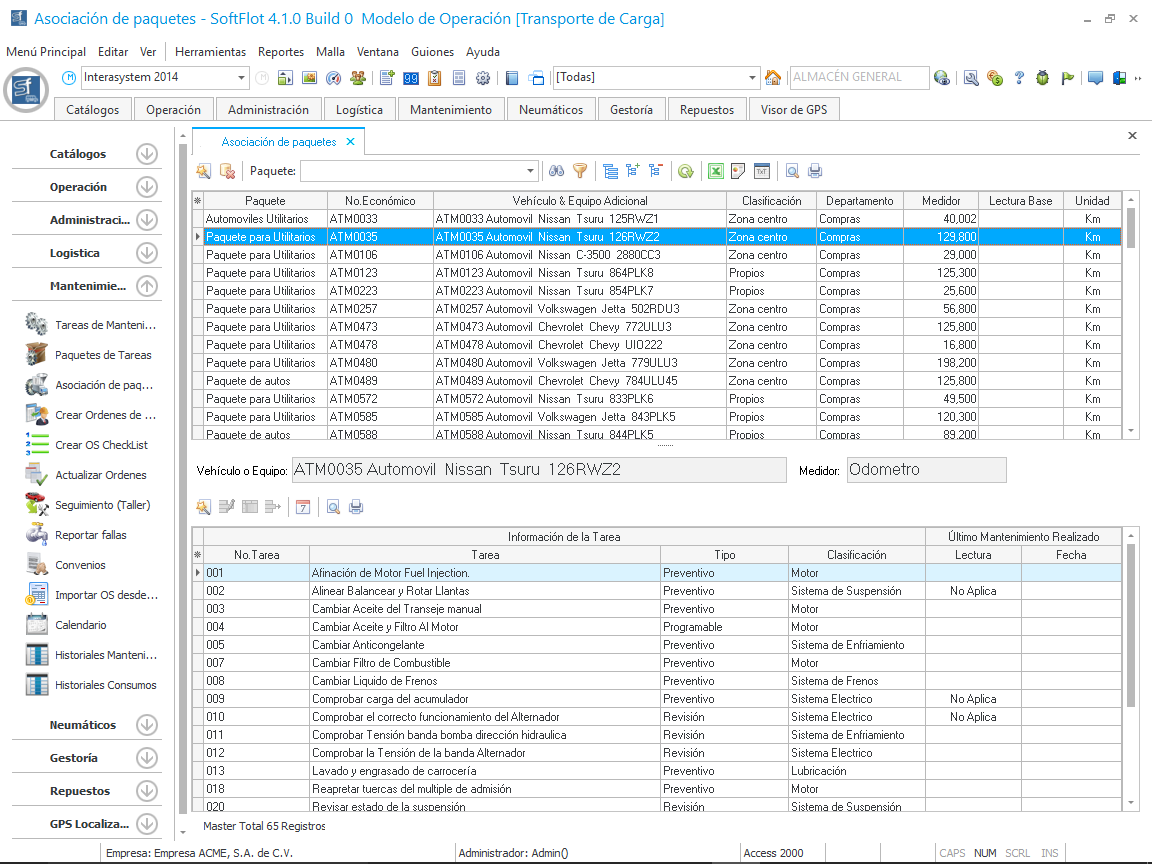This screenshot has width=1152, height=864.
Task: Open Paquetes de Tareas in sidebar
Action: [x=37, y=355]
